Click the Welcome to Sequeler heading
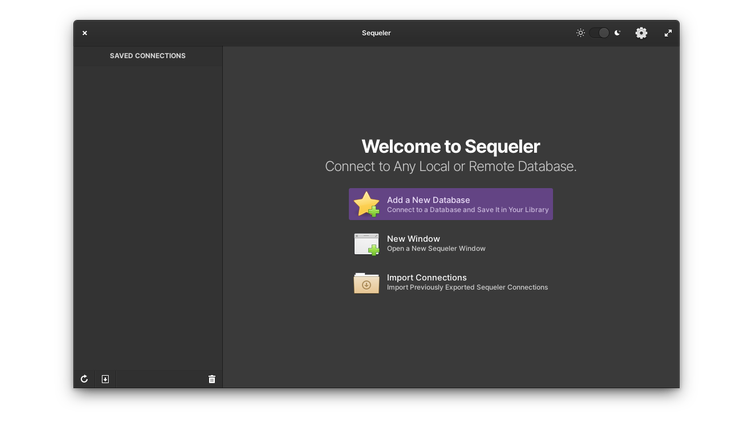This screenshot has height=423, width=752. (451, 146)
